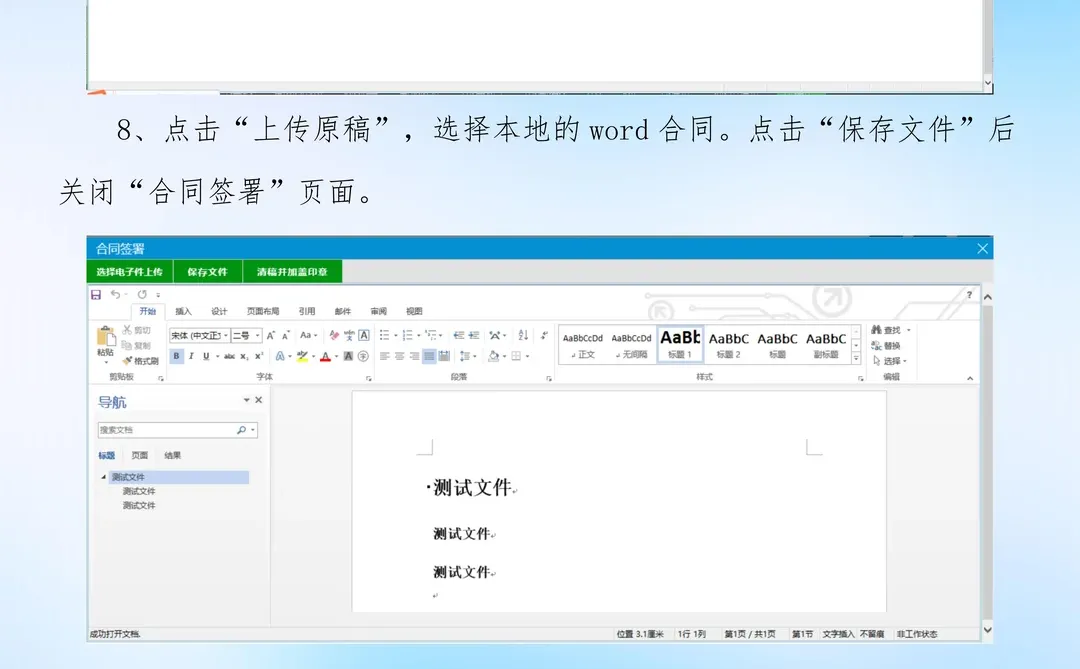The height and width of the screenshot is (669, 1080).
Task: Select the 页面 tab in the navigation pane
Action: pos(139,454)
